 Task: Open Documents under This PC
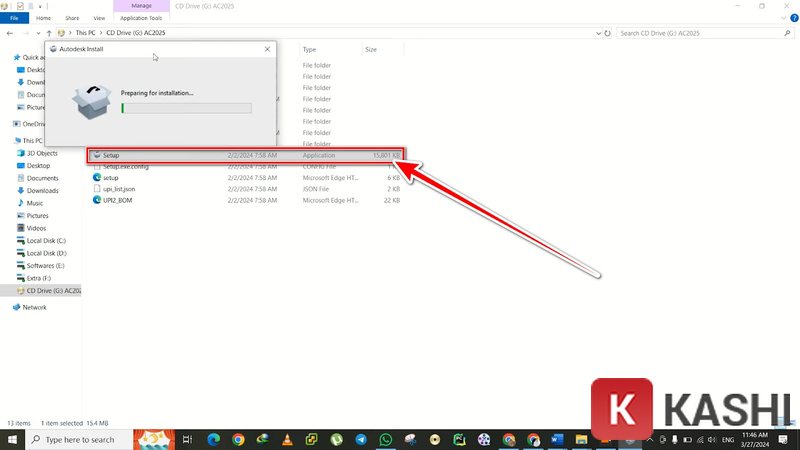(42, 178)
